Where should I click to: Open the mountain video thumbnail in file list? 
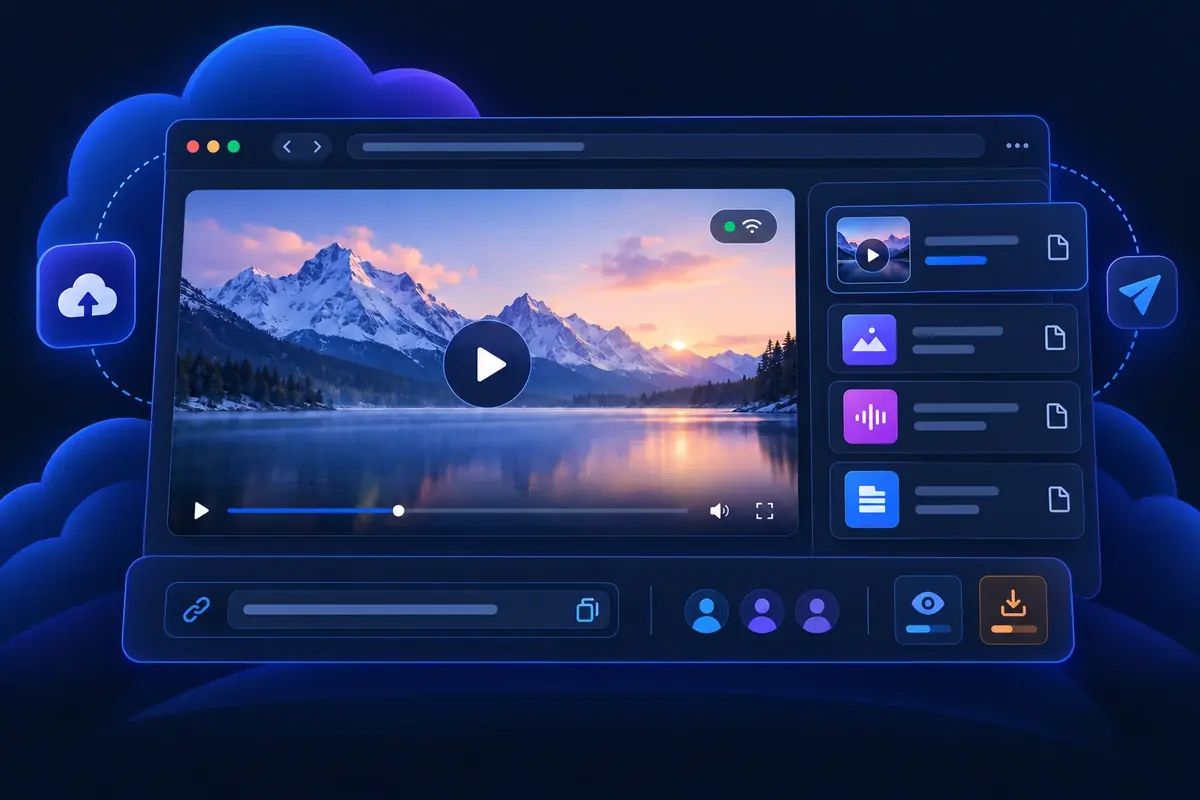(873, 249)
